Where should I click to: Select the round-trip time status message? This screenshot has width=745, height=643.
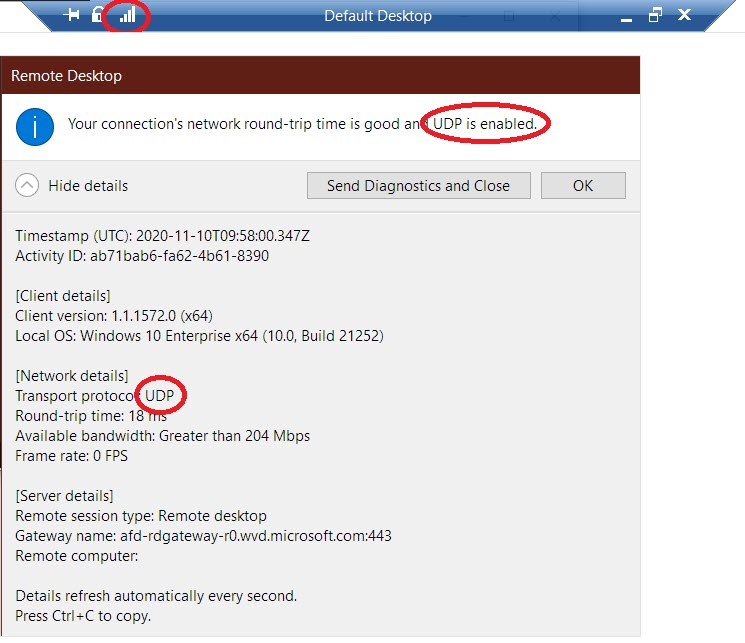302,124
